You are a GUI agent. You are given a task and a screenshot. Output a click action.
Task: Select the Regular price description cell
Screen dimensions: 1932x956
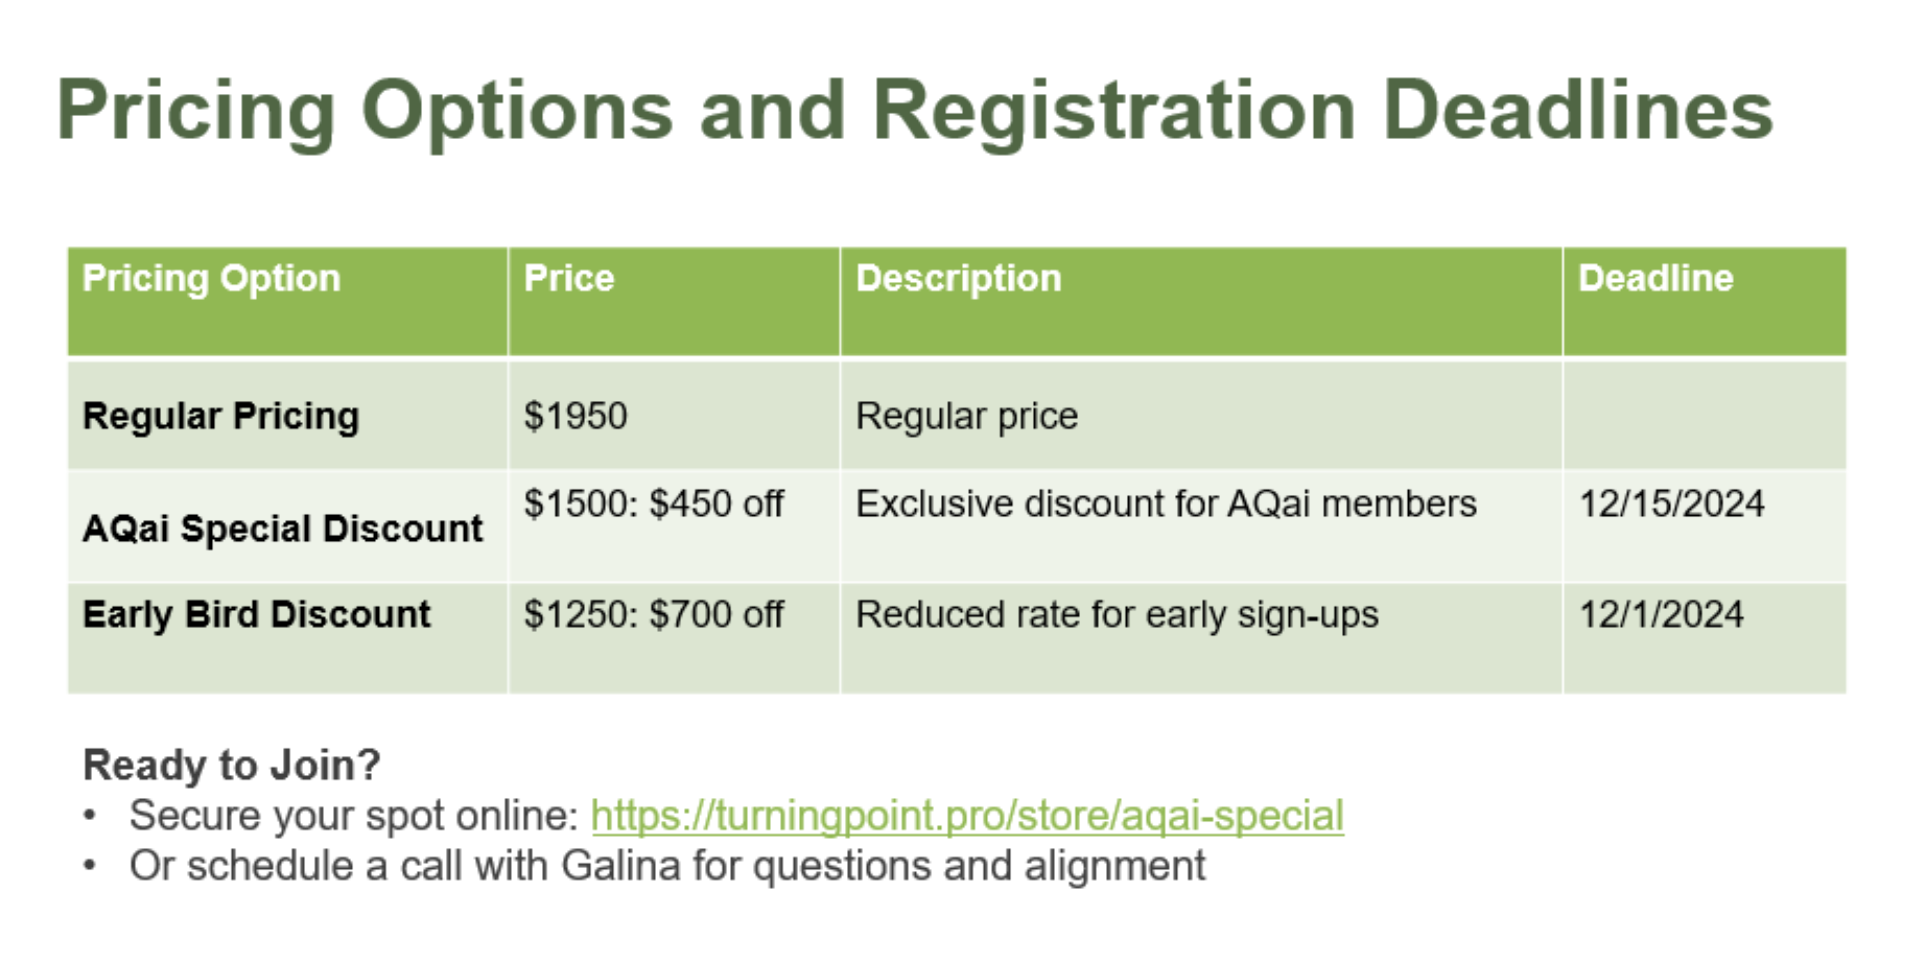coord(1201,415)
